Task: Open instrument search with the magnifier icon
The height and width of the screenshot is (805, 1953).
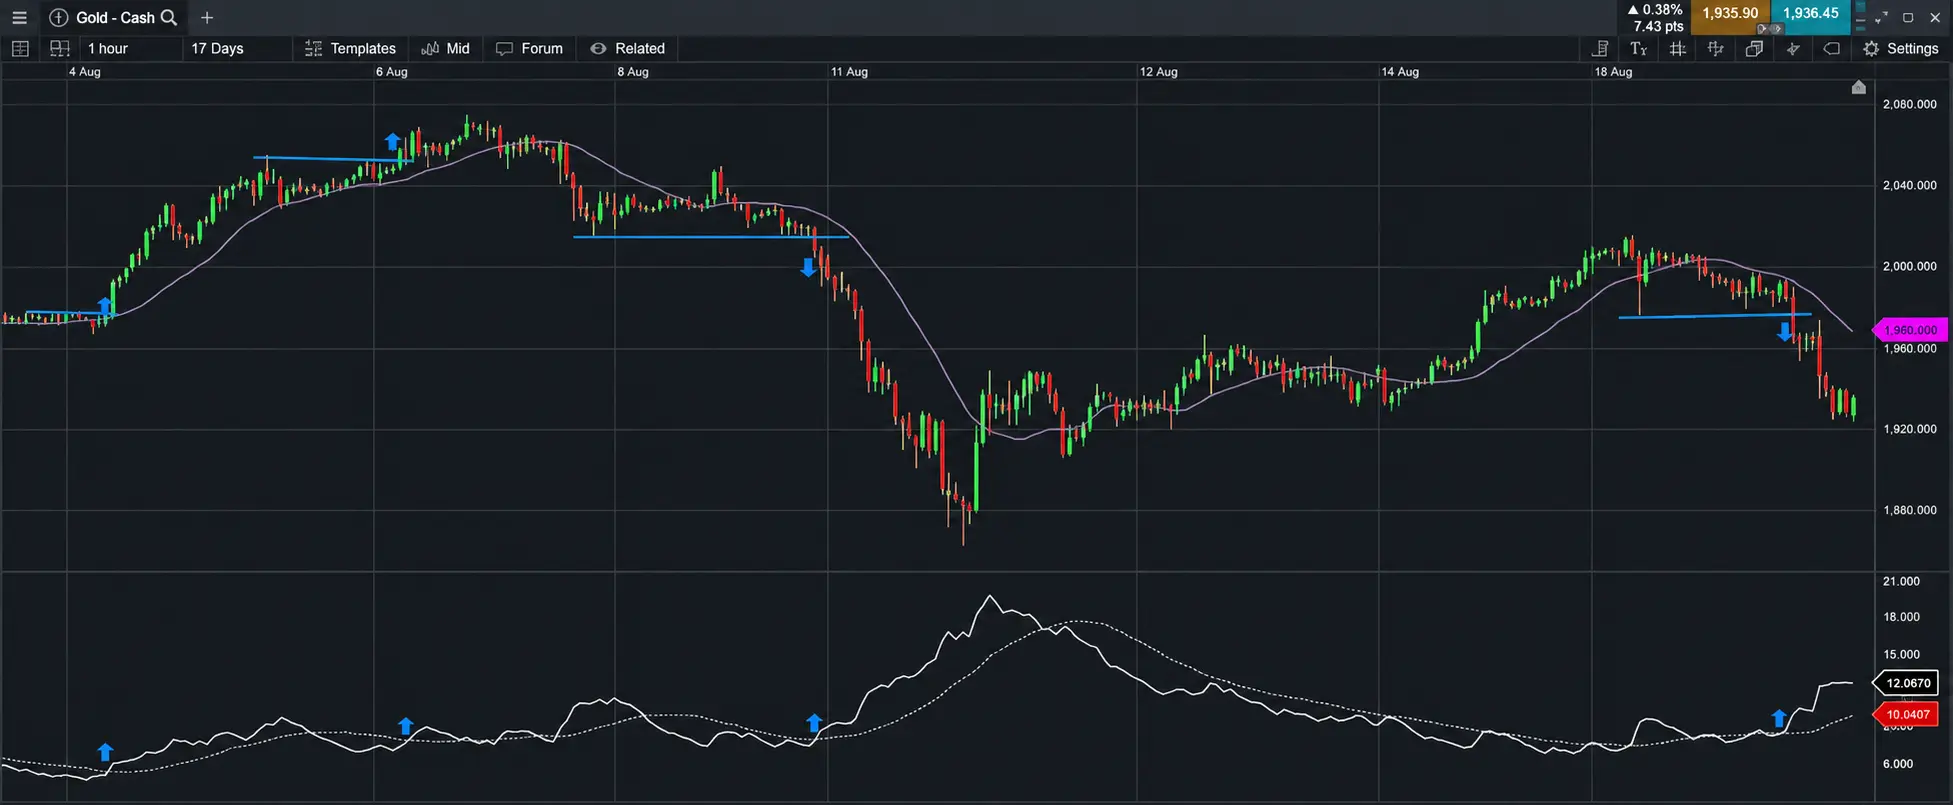Action: click(x=169, y=18)
